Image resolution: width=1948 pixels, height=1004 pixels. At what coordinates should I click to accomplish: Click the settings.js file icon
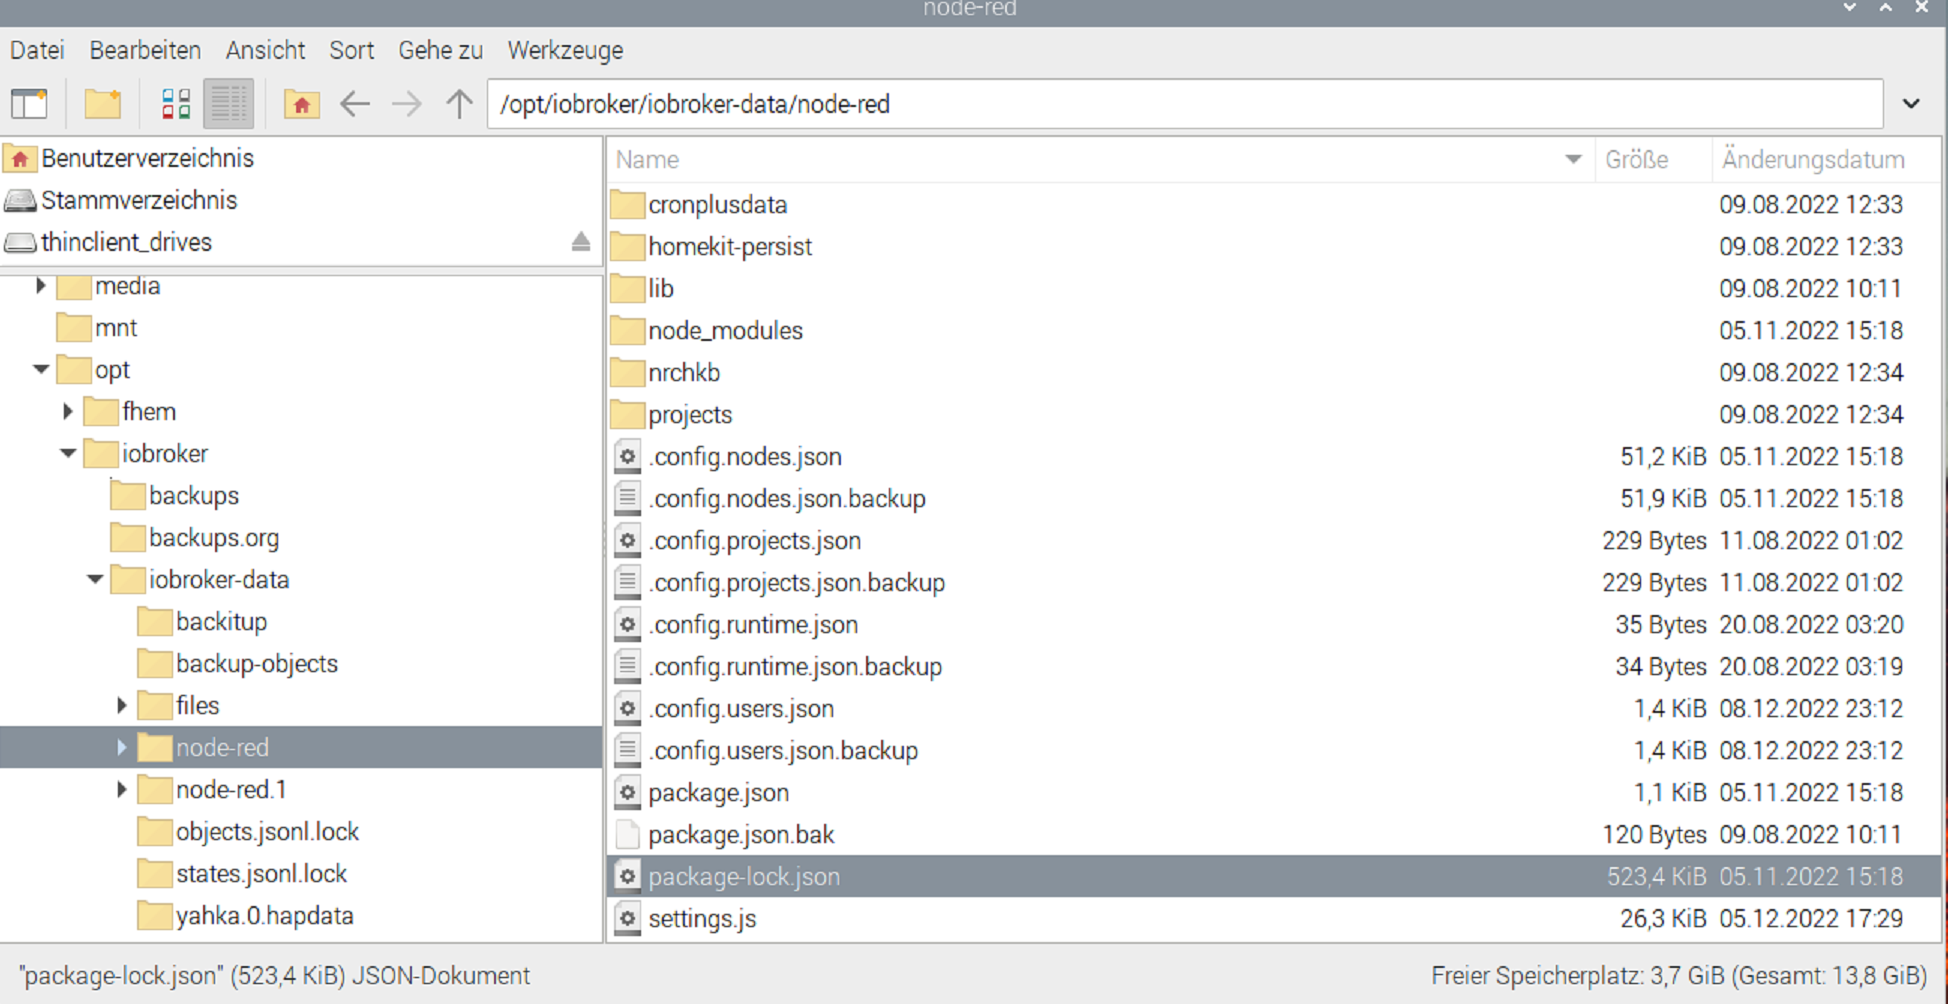[627, 919]
